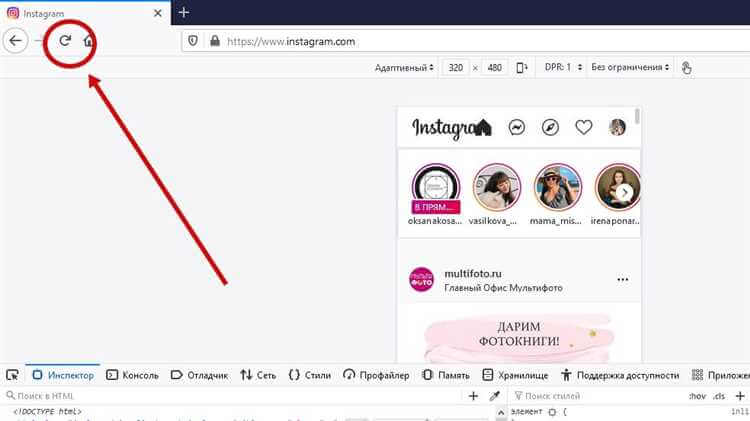Switch to the Профайлер tab
Screen dimensions: 750x421
point(376,375)
